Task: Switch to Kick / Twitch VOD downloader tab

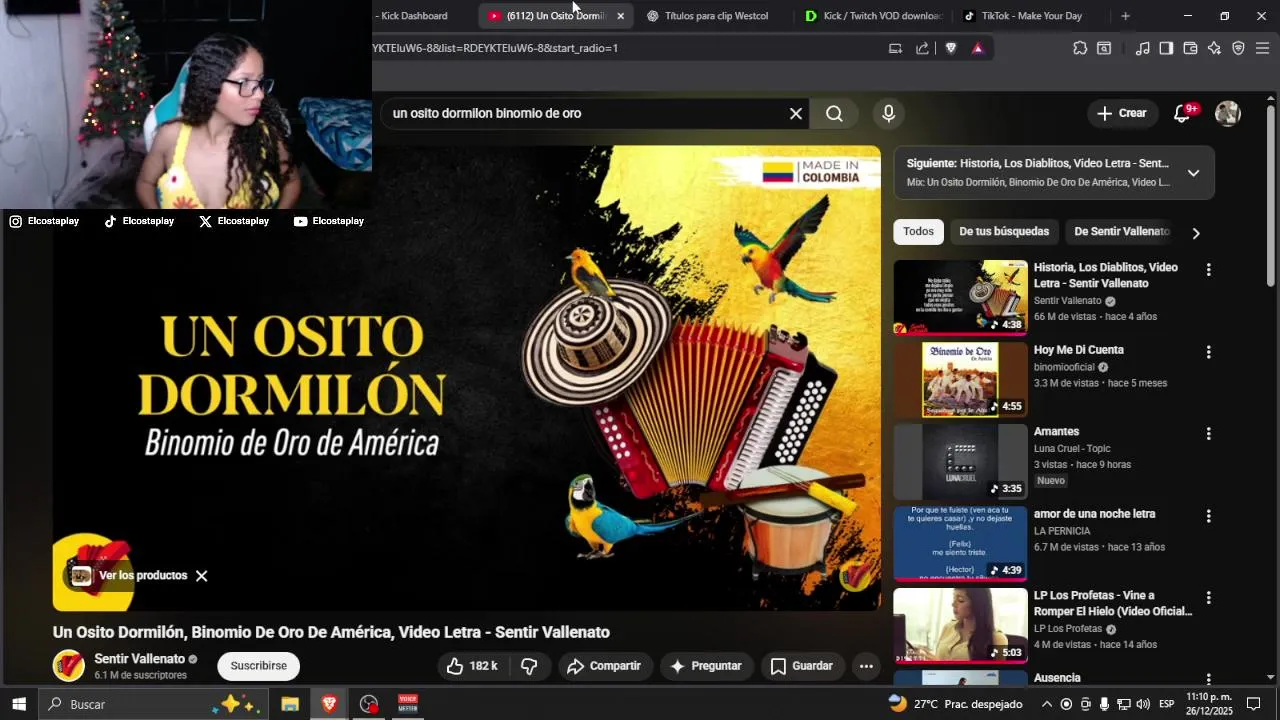Action: [873, 16]
